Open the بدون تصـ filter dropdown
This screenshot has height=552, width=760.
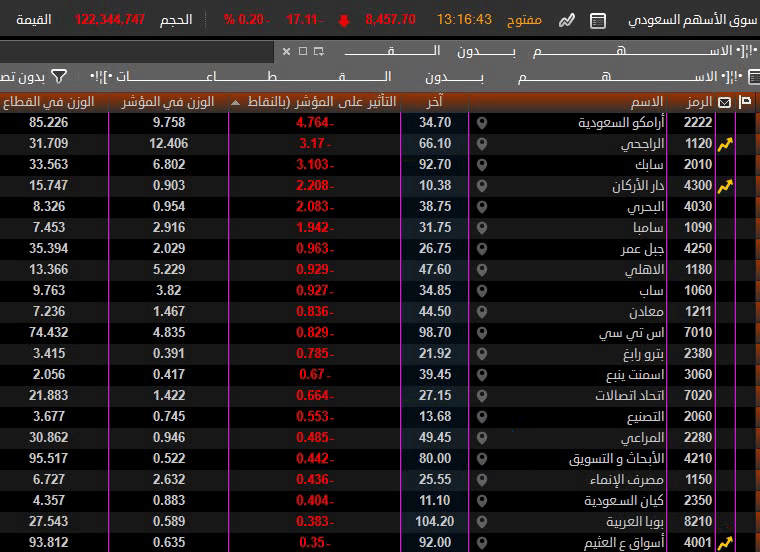pyautogui.click(x=20, y=76)
